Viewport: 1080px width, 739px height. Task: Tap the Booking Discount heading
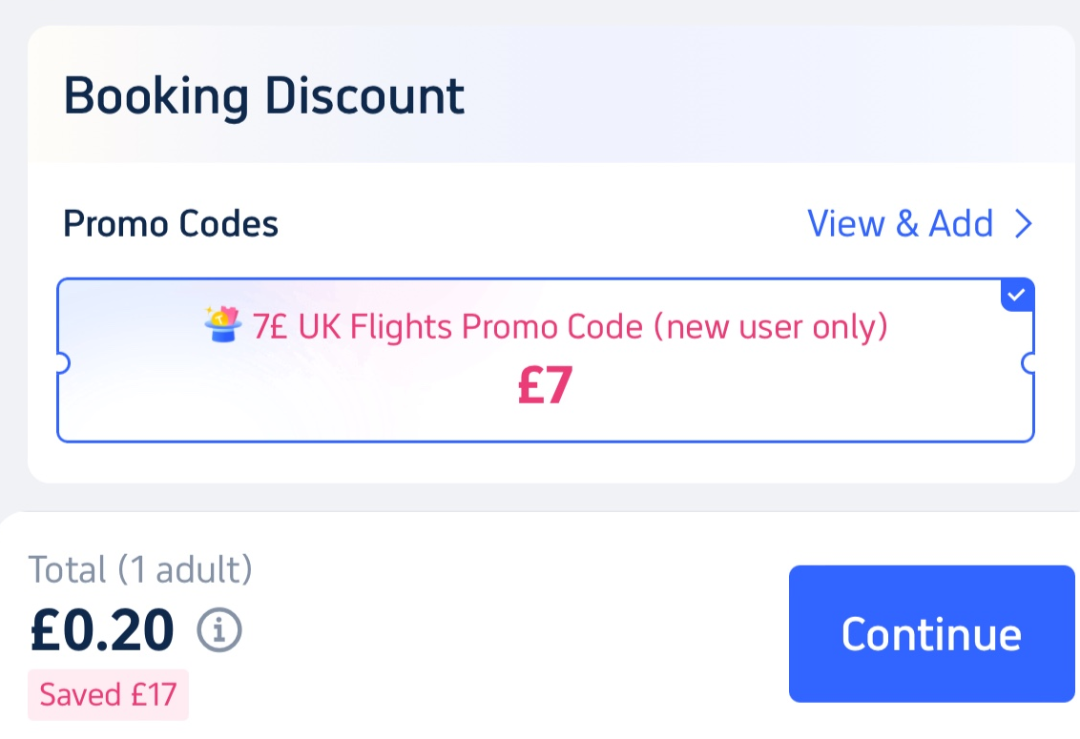(x=264, y=97)
